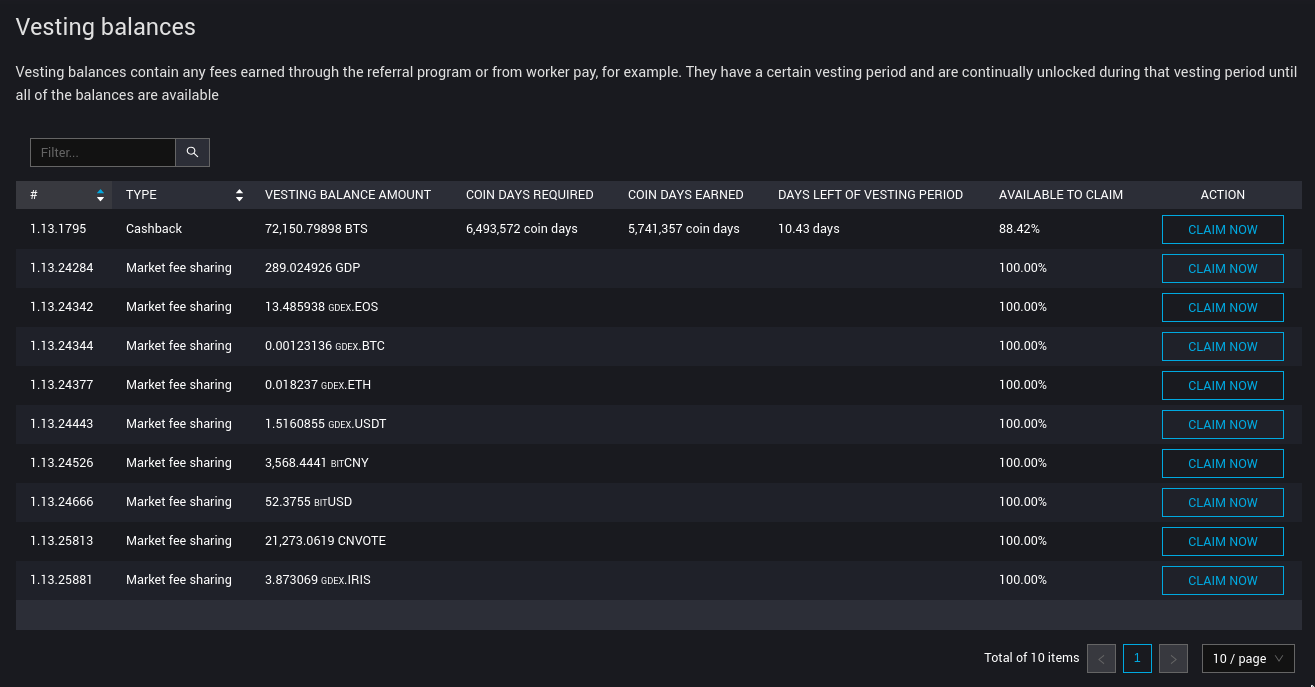Click the 1.5160855 GDEX.USDT amount
Image resolution: width=1315 pixels, height=687 pixels.
pos(326,424)
